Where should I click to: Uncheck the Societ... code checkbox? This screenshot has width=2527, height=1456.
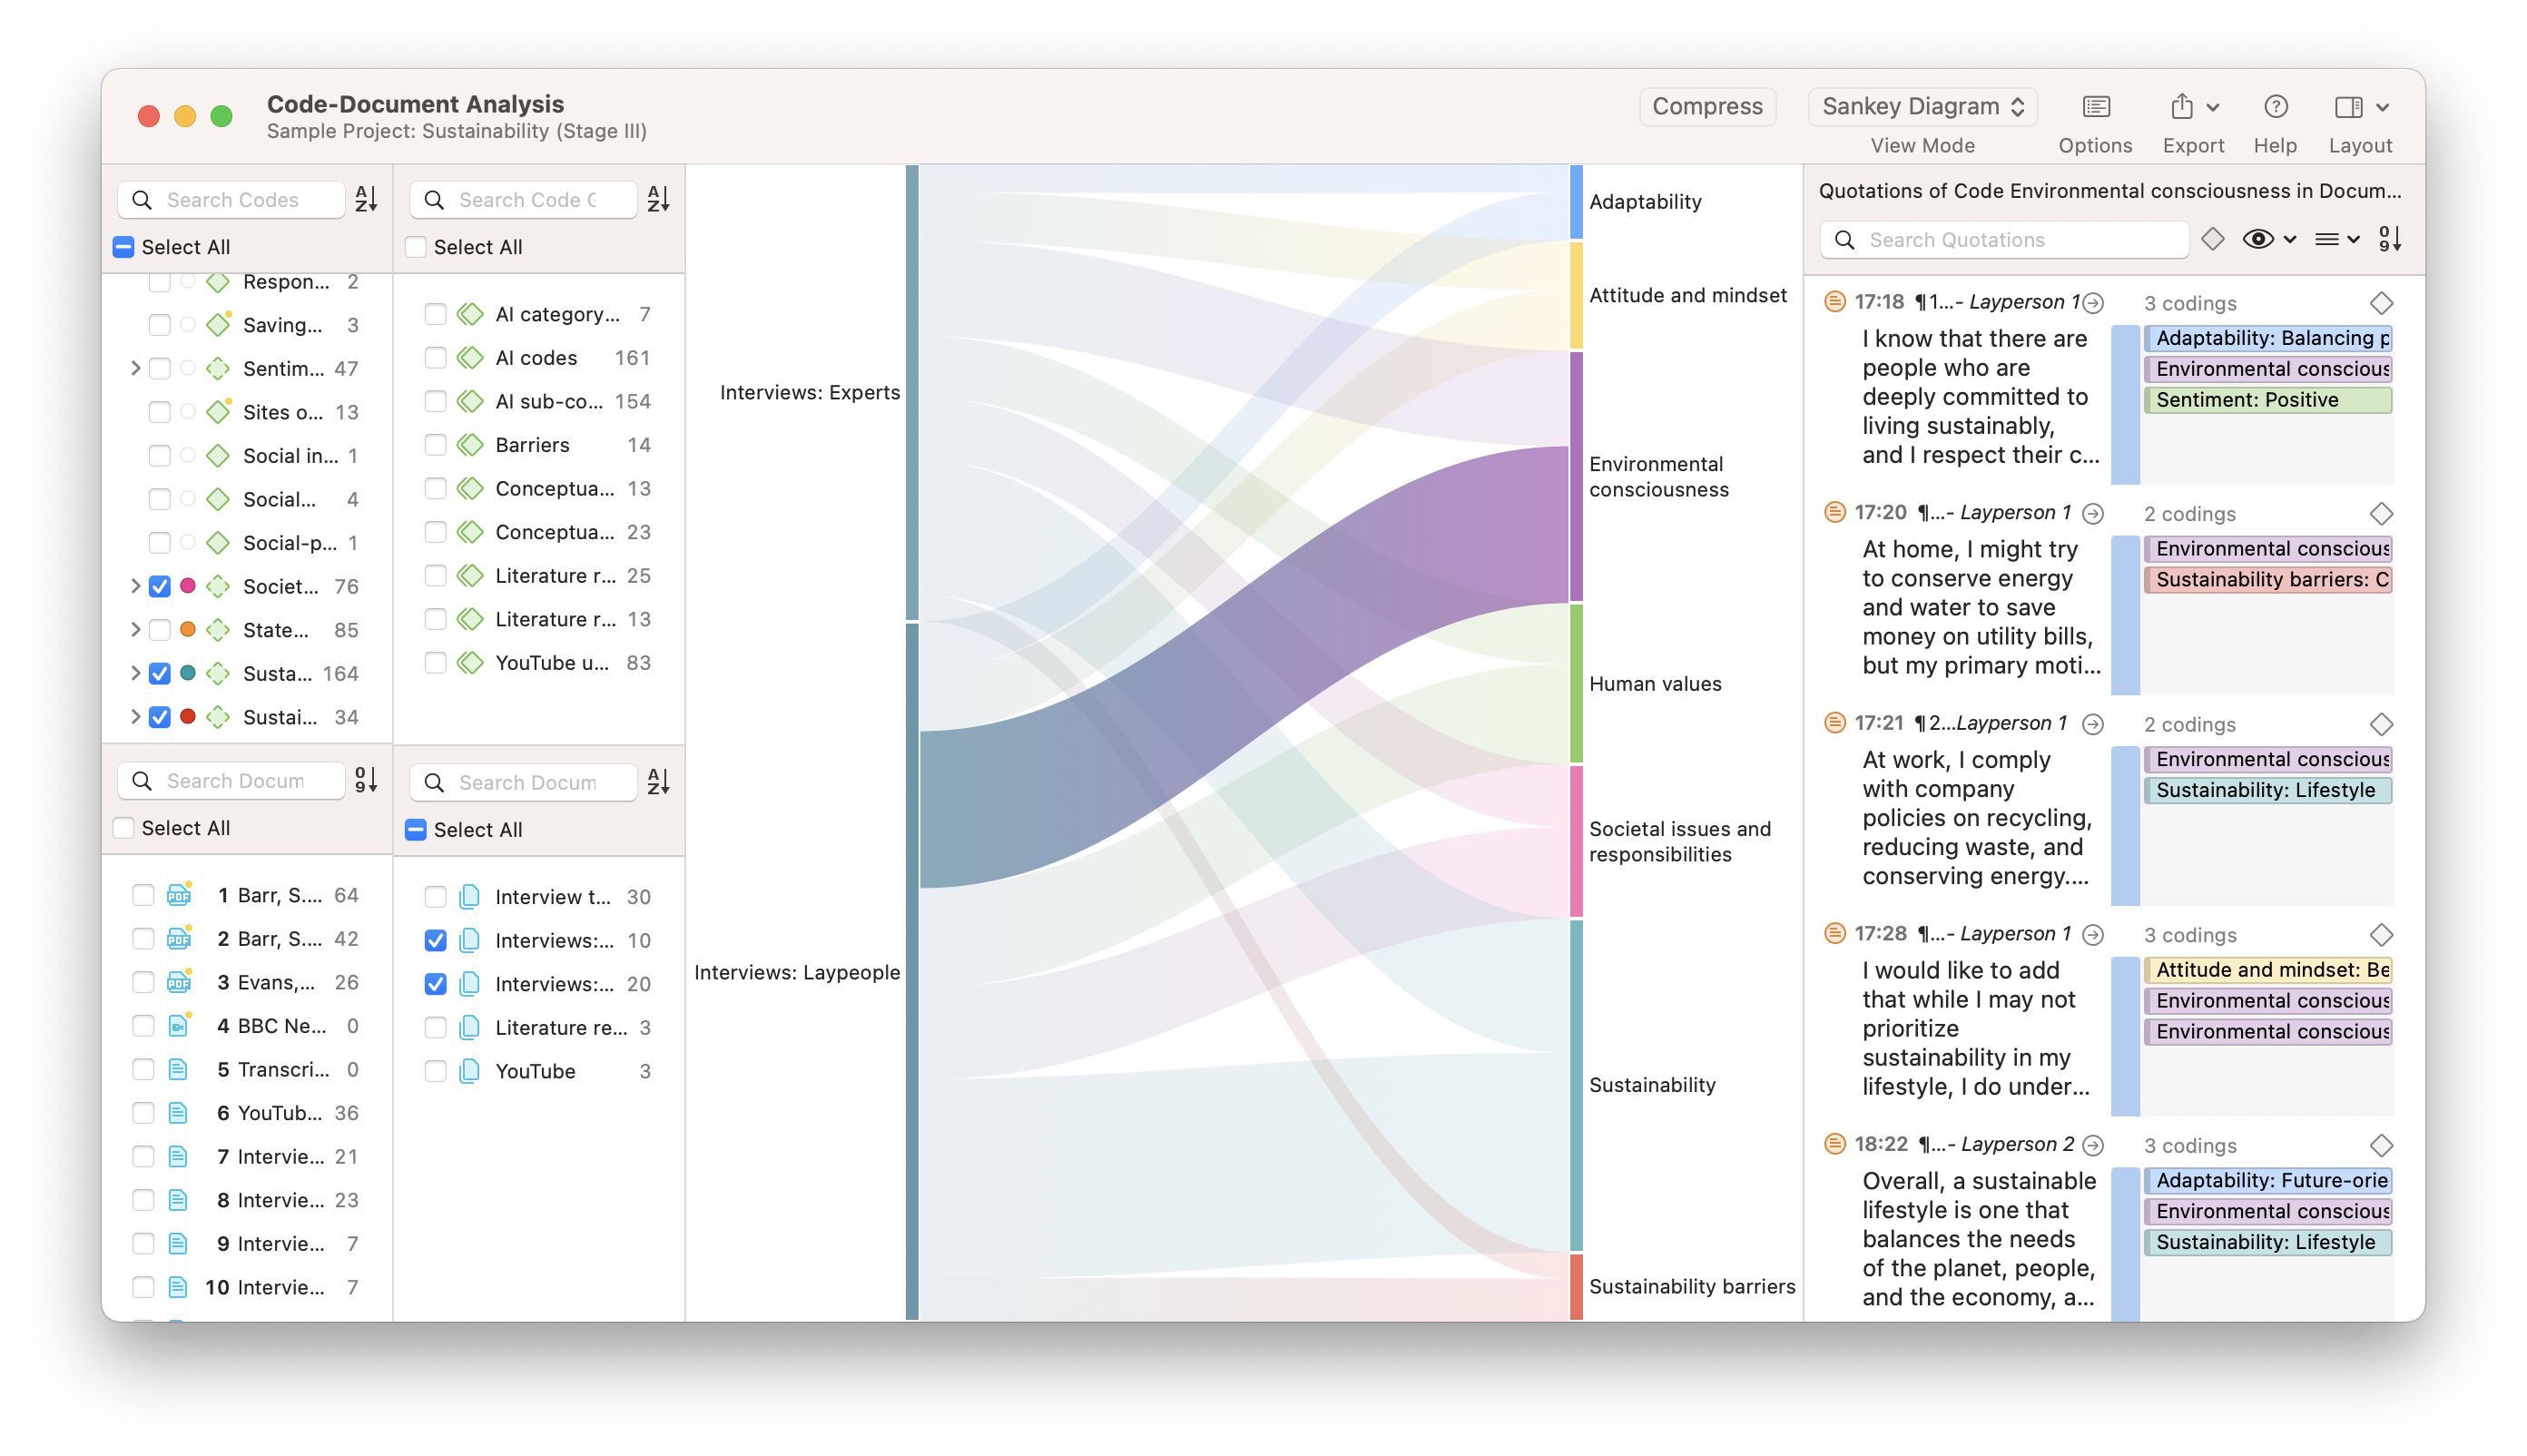[x=159, y=587]
